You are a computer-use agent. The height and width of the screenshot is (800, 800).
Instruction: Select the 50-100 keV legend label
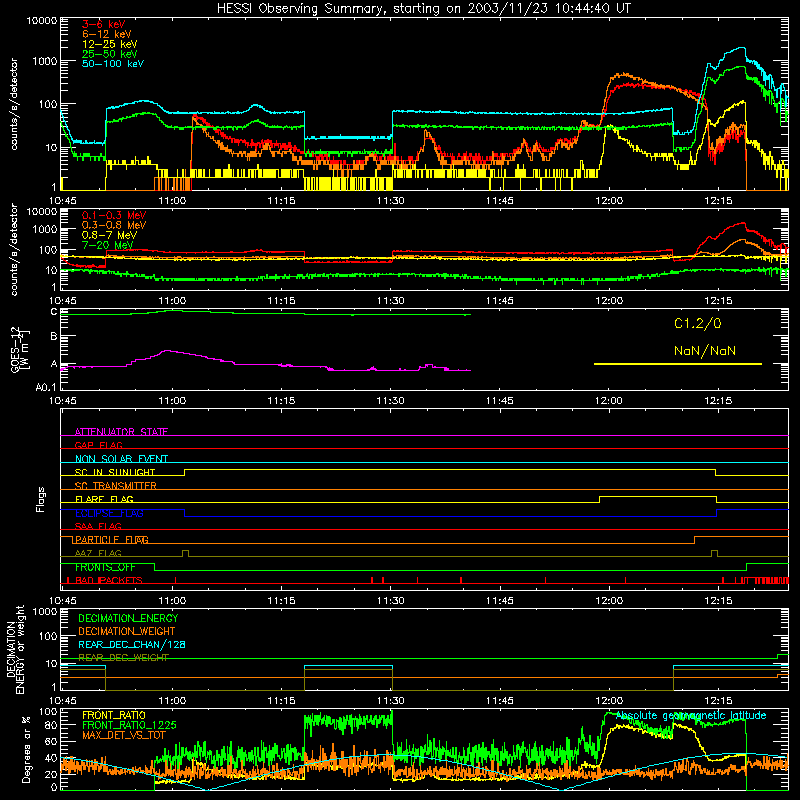tap(113, 64)
